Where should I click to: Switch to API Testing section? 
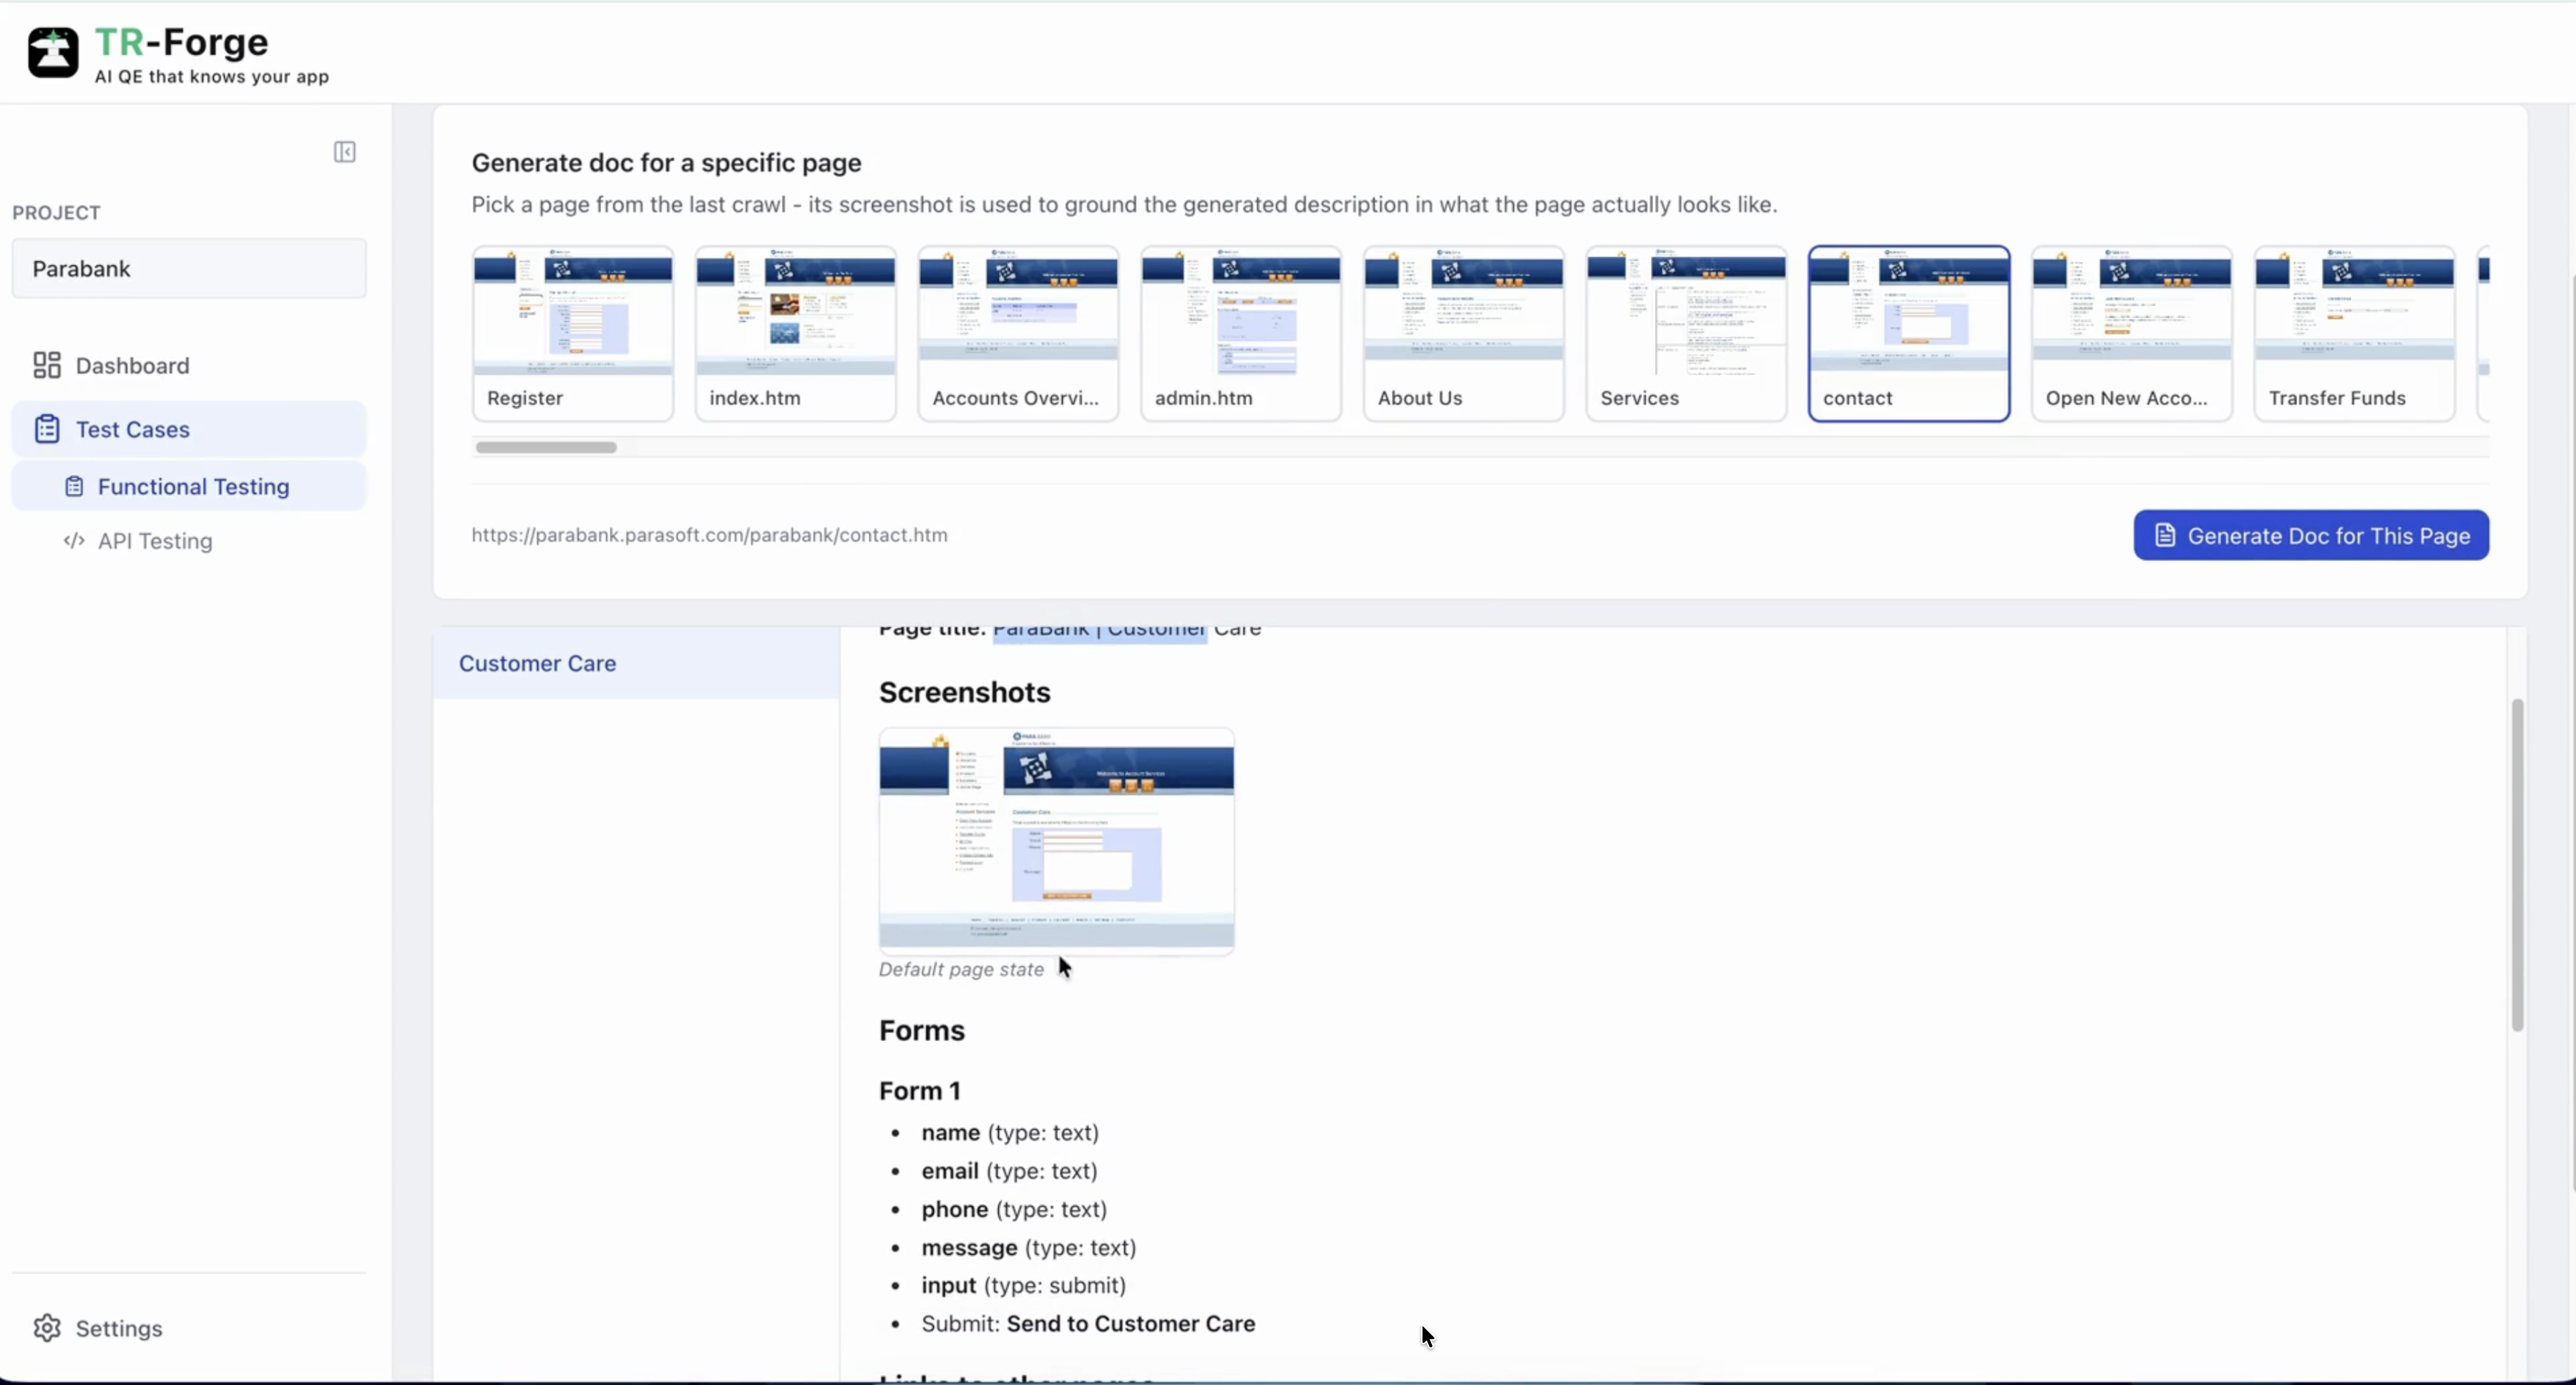pos(189,541)
